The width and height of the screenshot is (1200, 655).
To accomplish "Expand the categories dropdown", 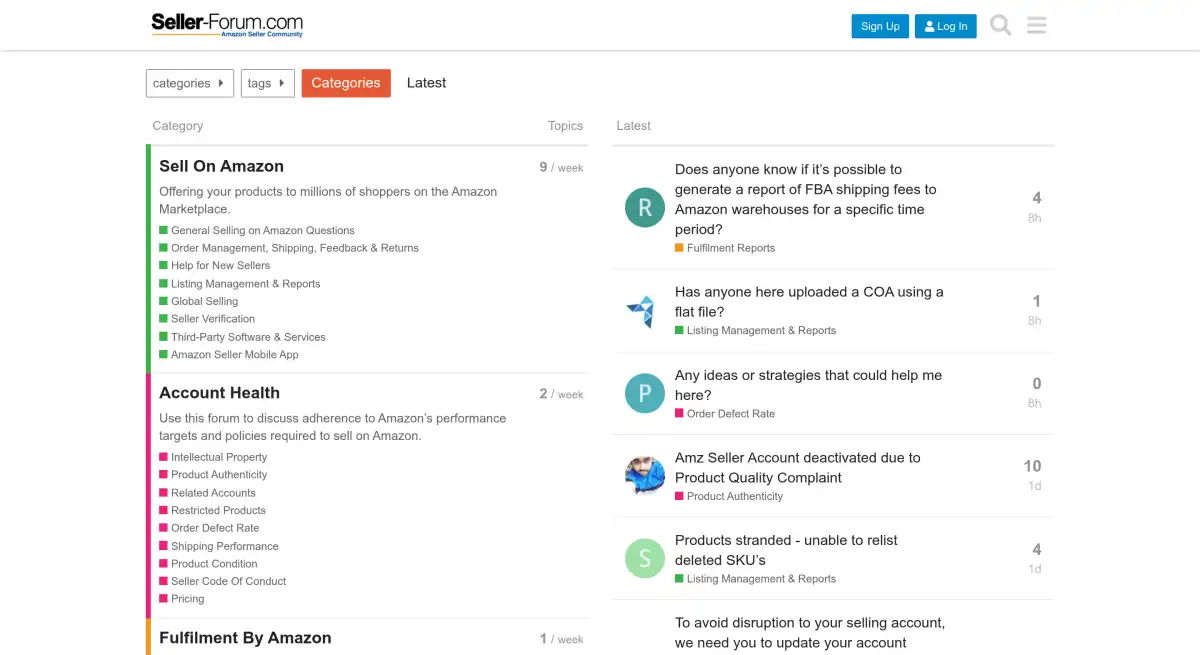I will click(x=190, y=83).
